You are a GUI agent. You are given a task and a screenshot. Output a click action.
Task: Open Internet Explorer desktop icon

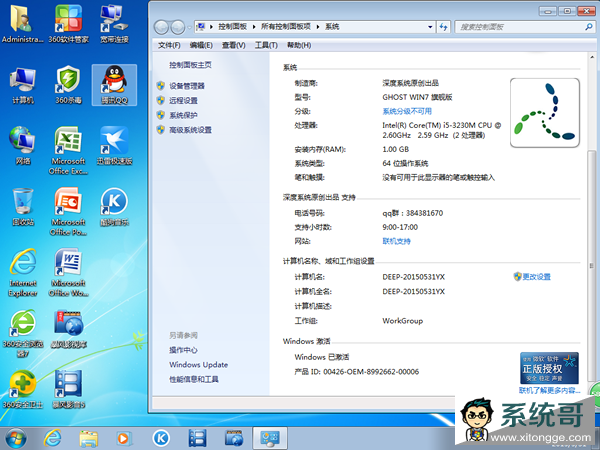23,273
